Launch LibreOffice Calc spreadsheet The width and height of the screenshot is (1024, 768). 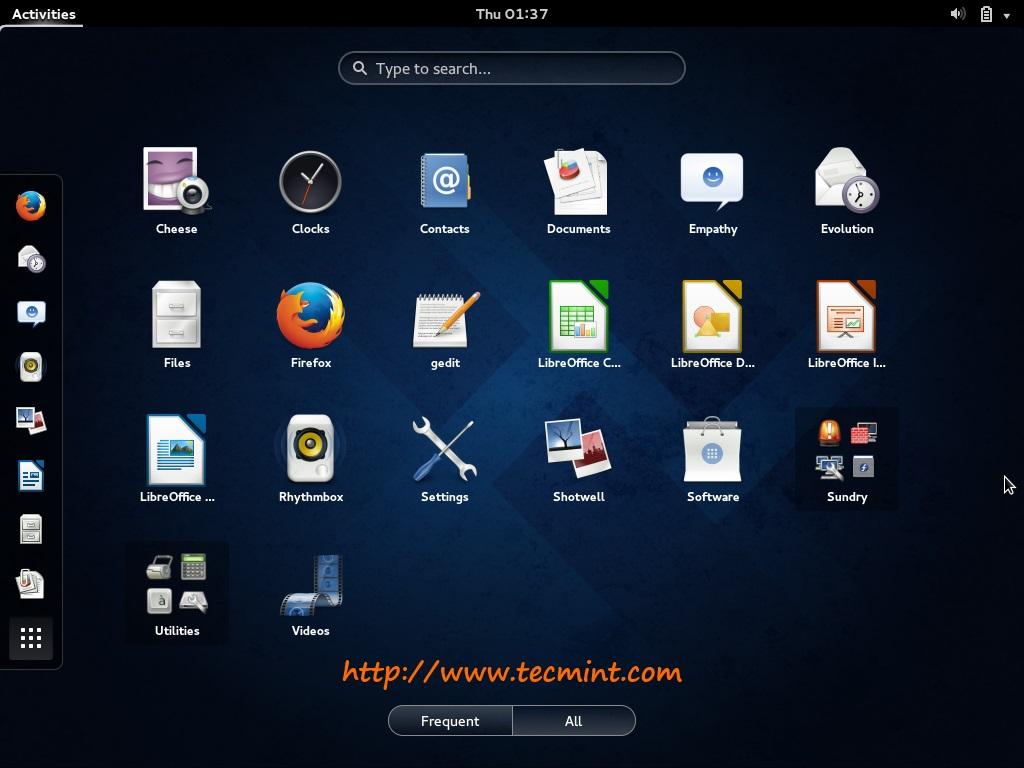[579, 325]
